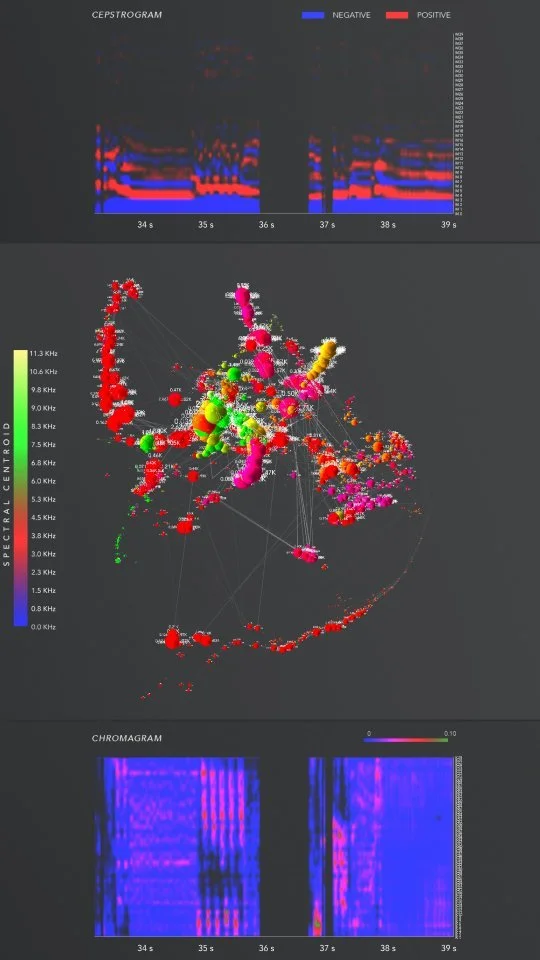The height and width of the screenshot is (960, 540).
Task: Select the 10.6 KHz scale label
Action: (43, 372)
